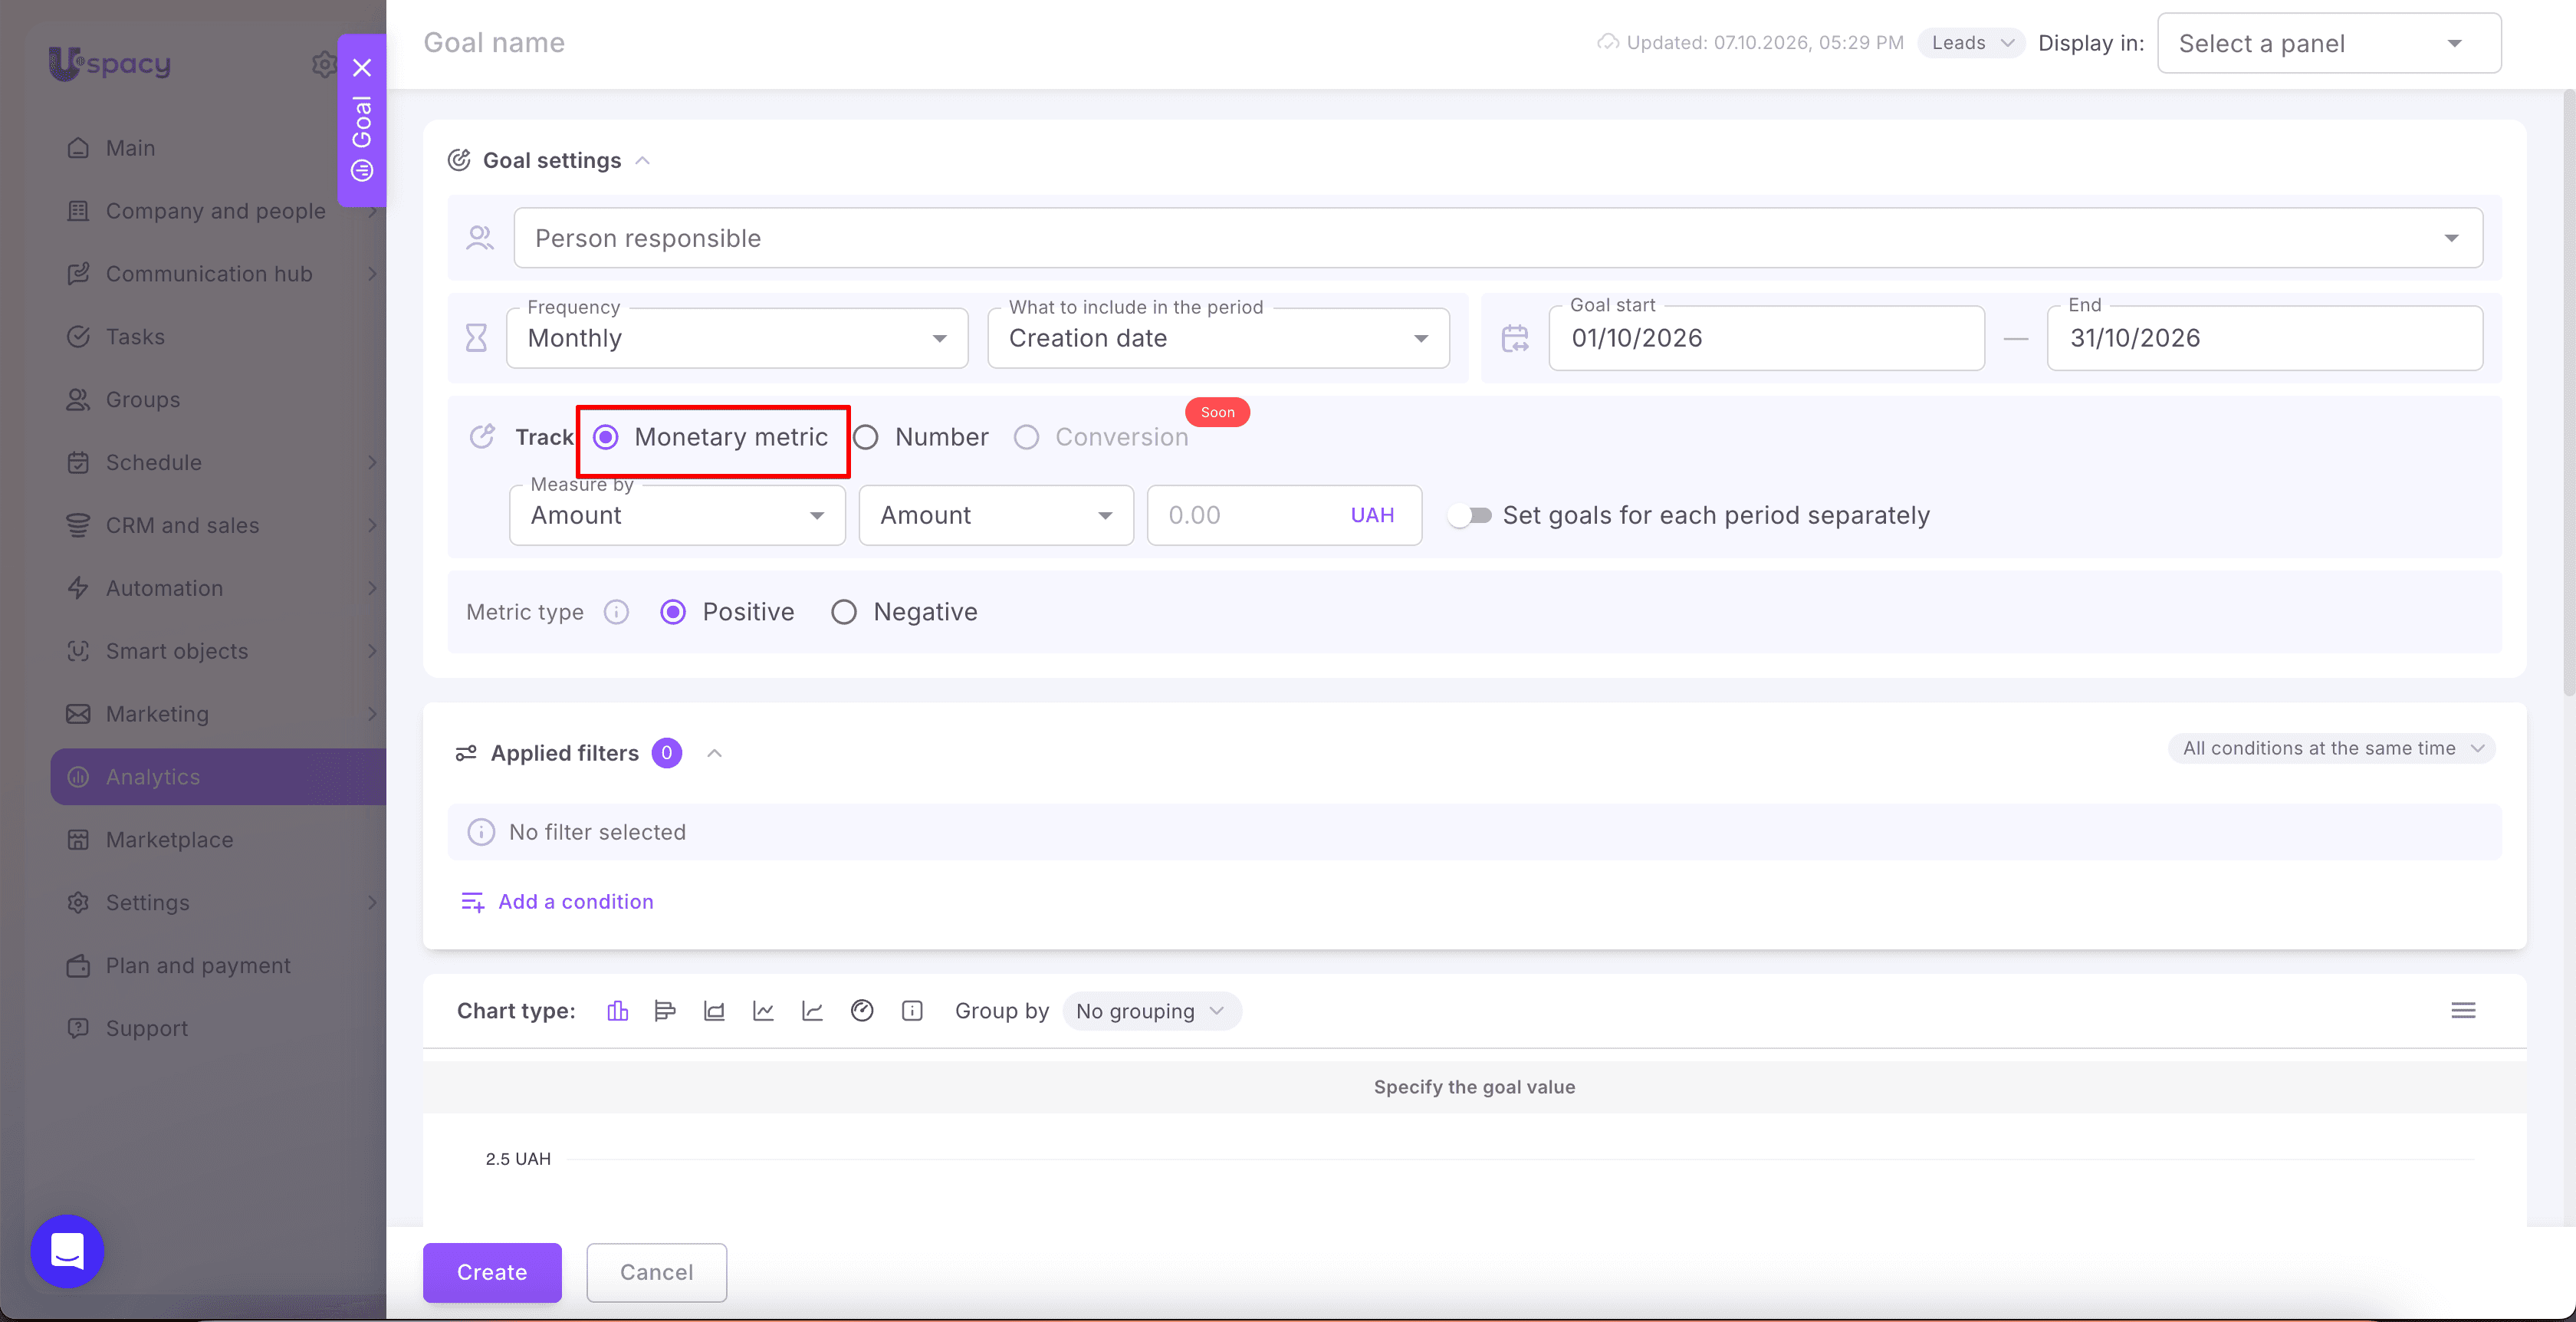The height and width of the screenshot is (1322, 2576).
Task: Open the Person responsible dropdown
Action: [x=1498, y=238]
